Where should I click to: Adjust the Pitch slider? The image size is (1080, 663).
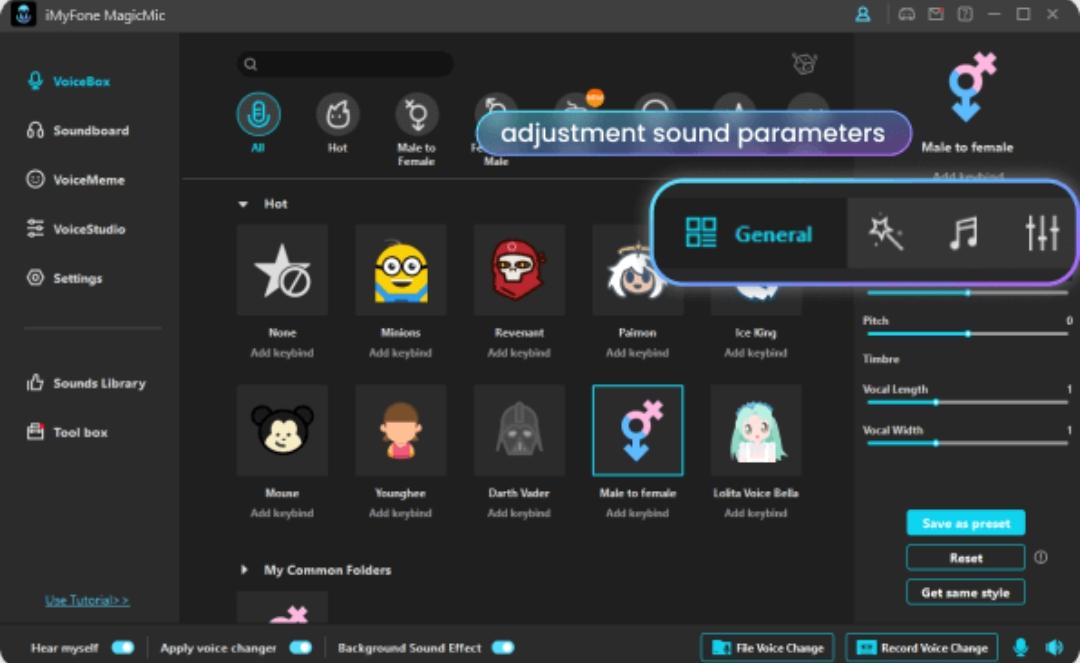tap(968, 334)
